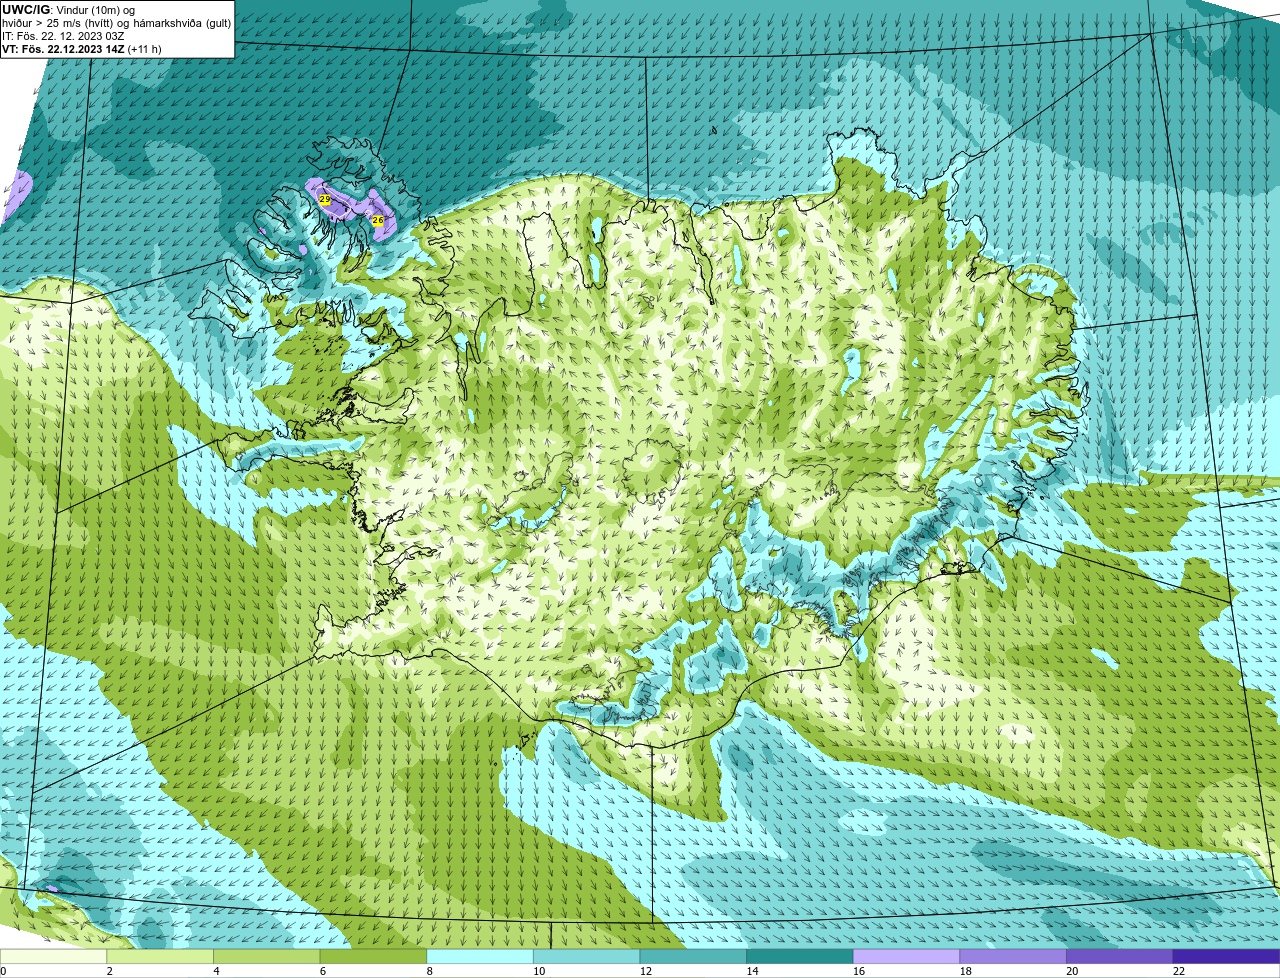This screenshot has height=978, width=1280.
Task: Click the scale tick label 14
Action: (x=752, y=971)
